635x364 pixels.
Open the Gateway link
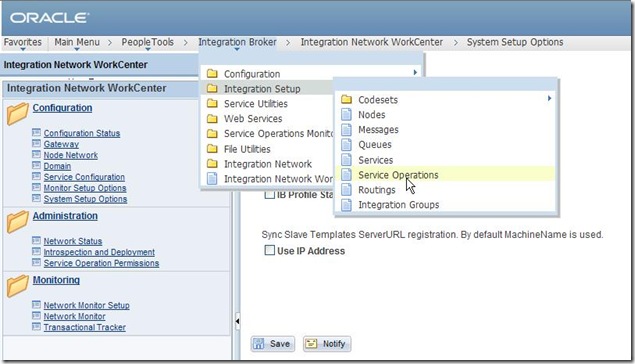(x=61, y=144)
